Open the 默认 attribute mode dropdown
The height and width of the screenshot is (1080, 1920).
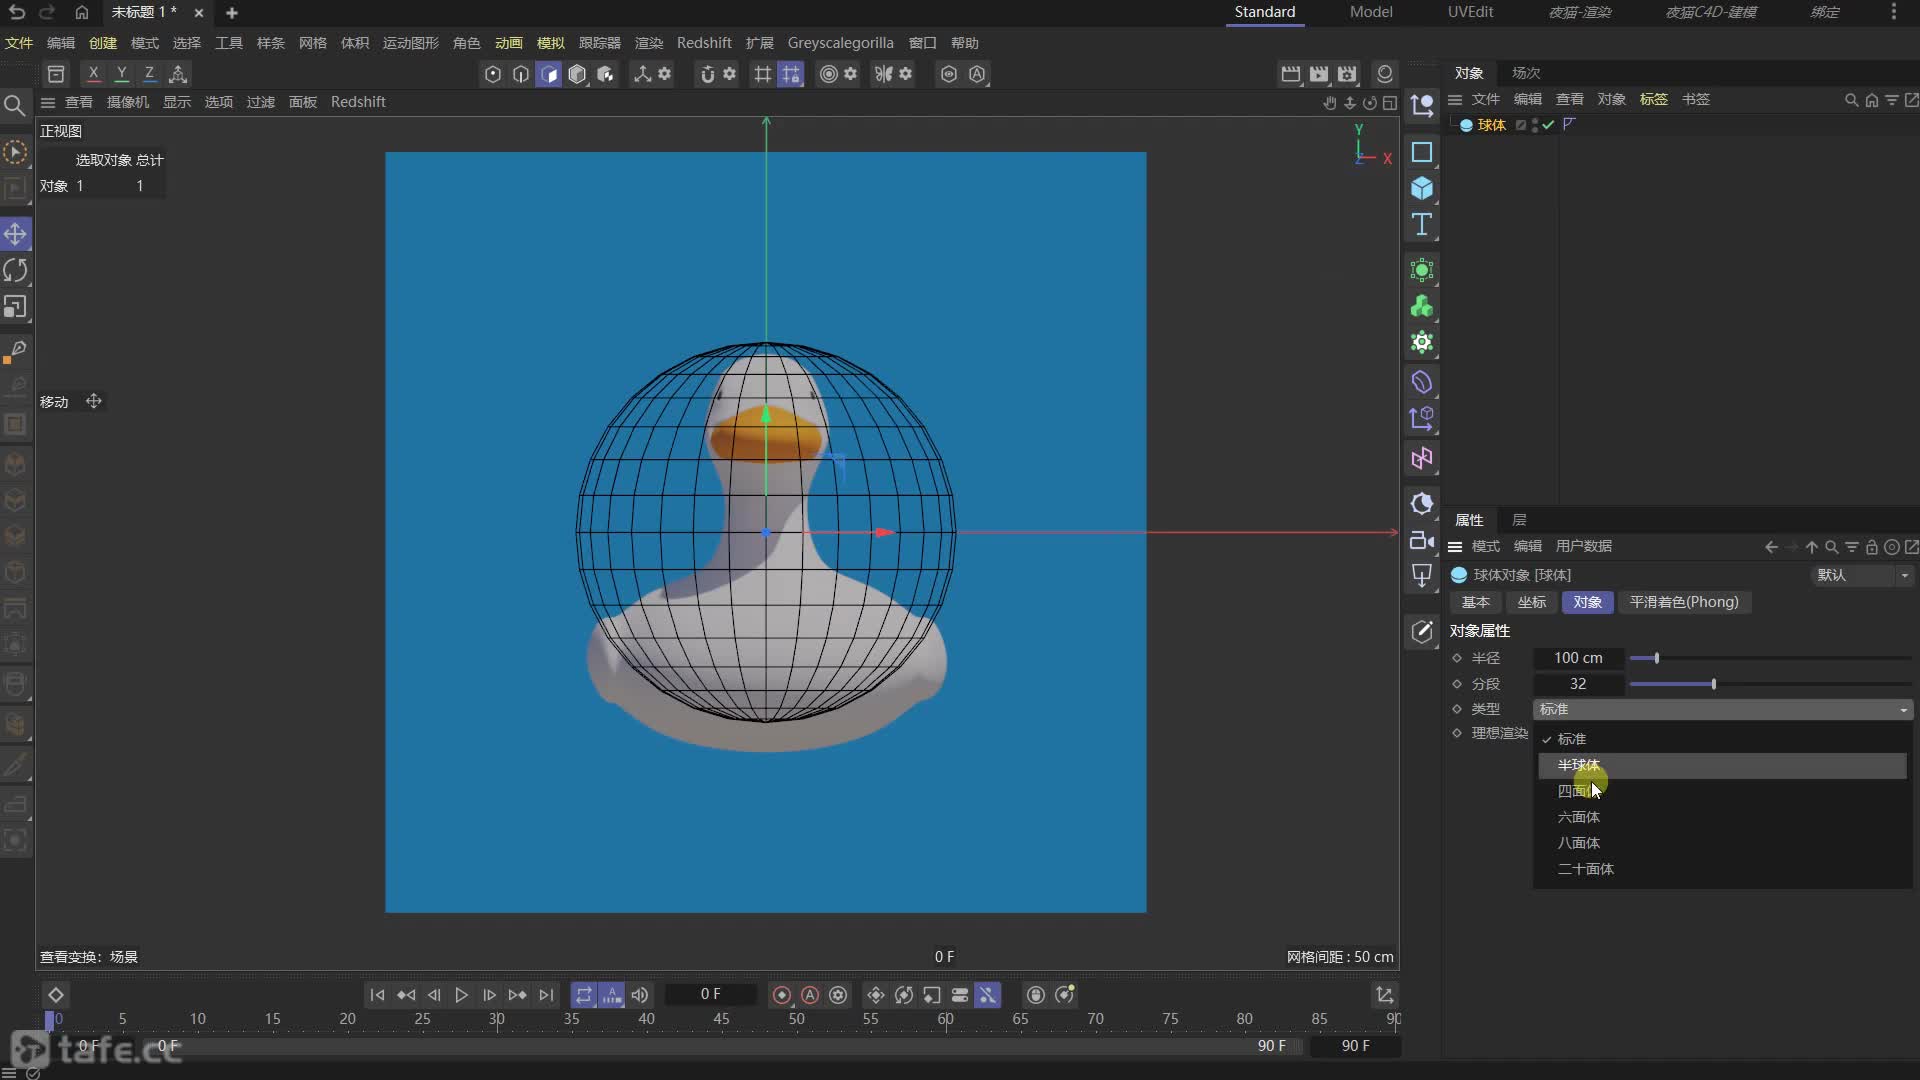[1861, 575]
